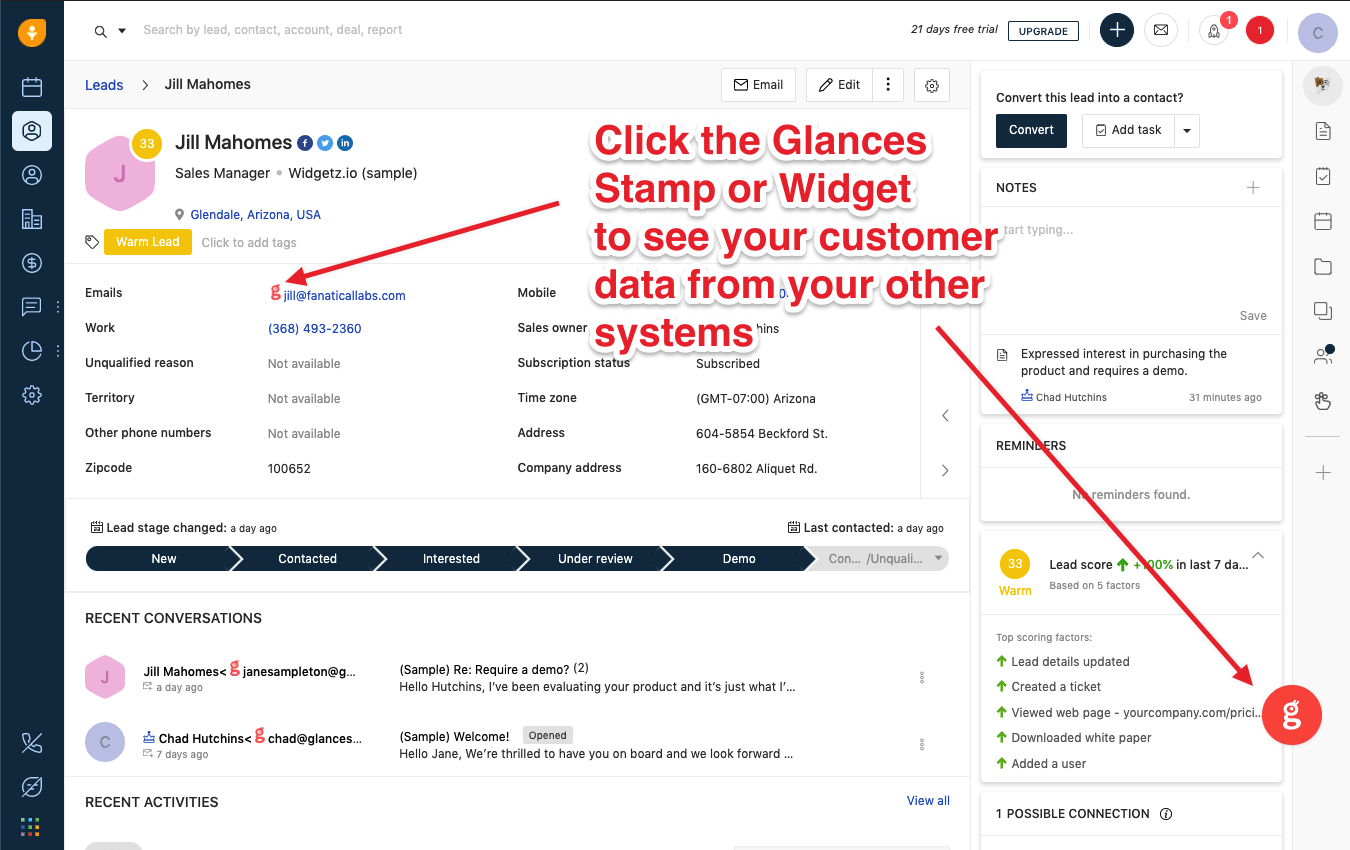Image resolution: width=1350 pixels, height=850 pixels.
Task: Open the Conversations chat icon in left sidebar
Action: click(x=32, y=307)
